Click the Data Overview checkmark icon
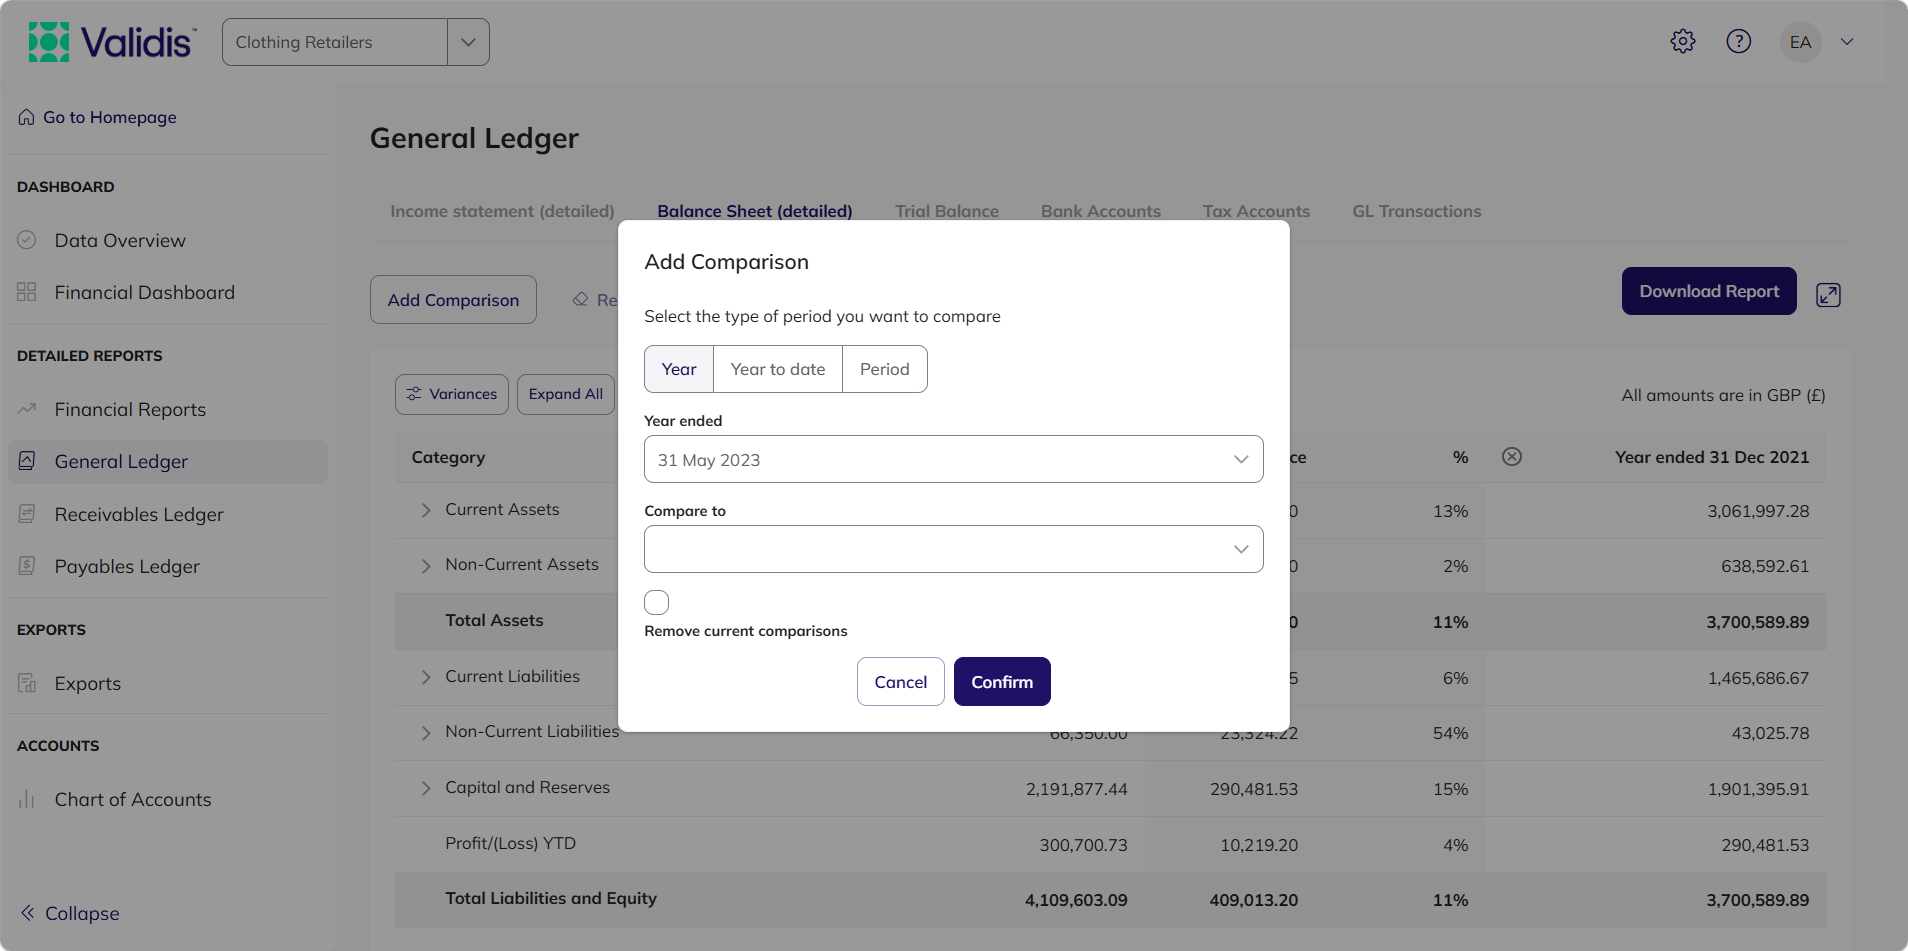 (x=27, y=240)
